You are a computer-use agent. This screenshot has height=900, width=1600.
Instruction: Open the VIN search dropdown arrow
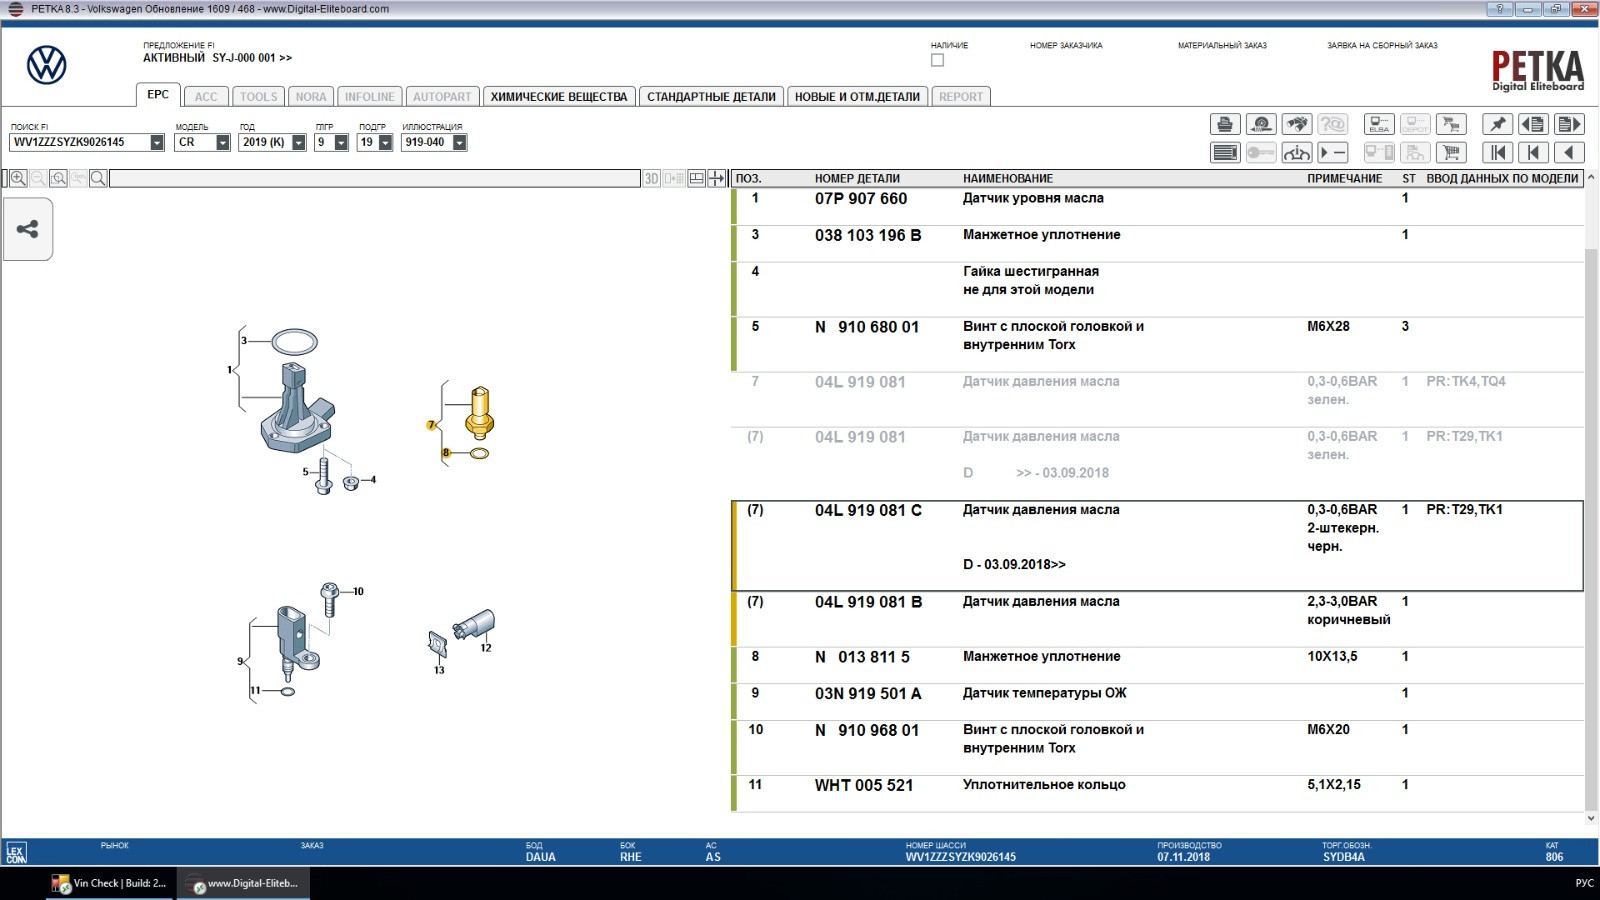[157, 143]
